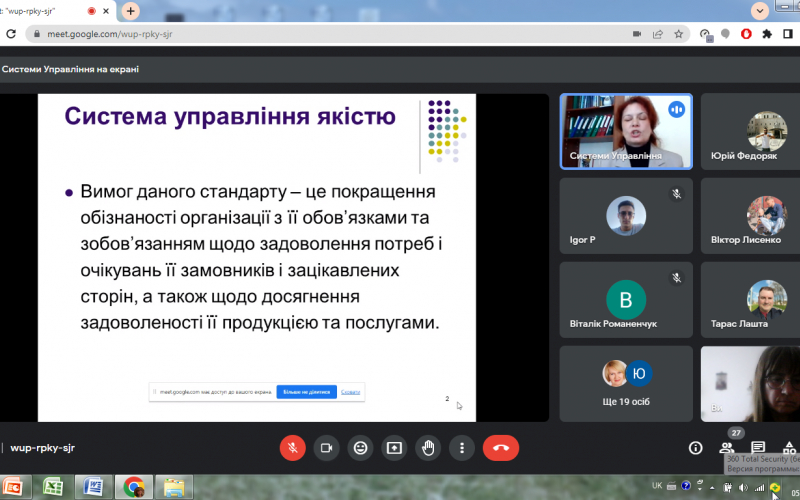The width and height of the screenshot is (800, 500).
Task: Close the 'wup-rpky-sjr' browser tab
Action: tap(106, 11)
